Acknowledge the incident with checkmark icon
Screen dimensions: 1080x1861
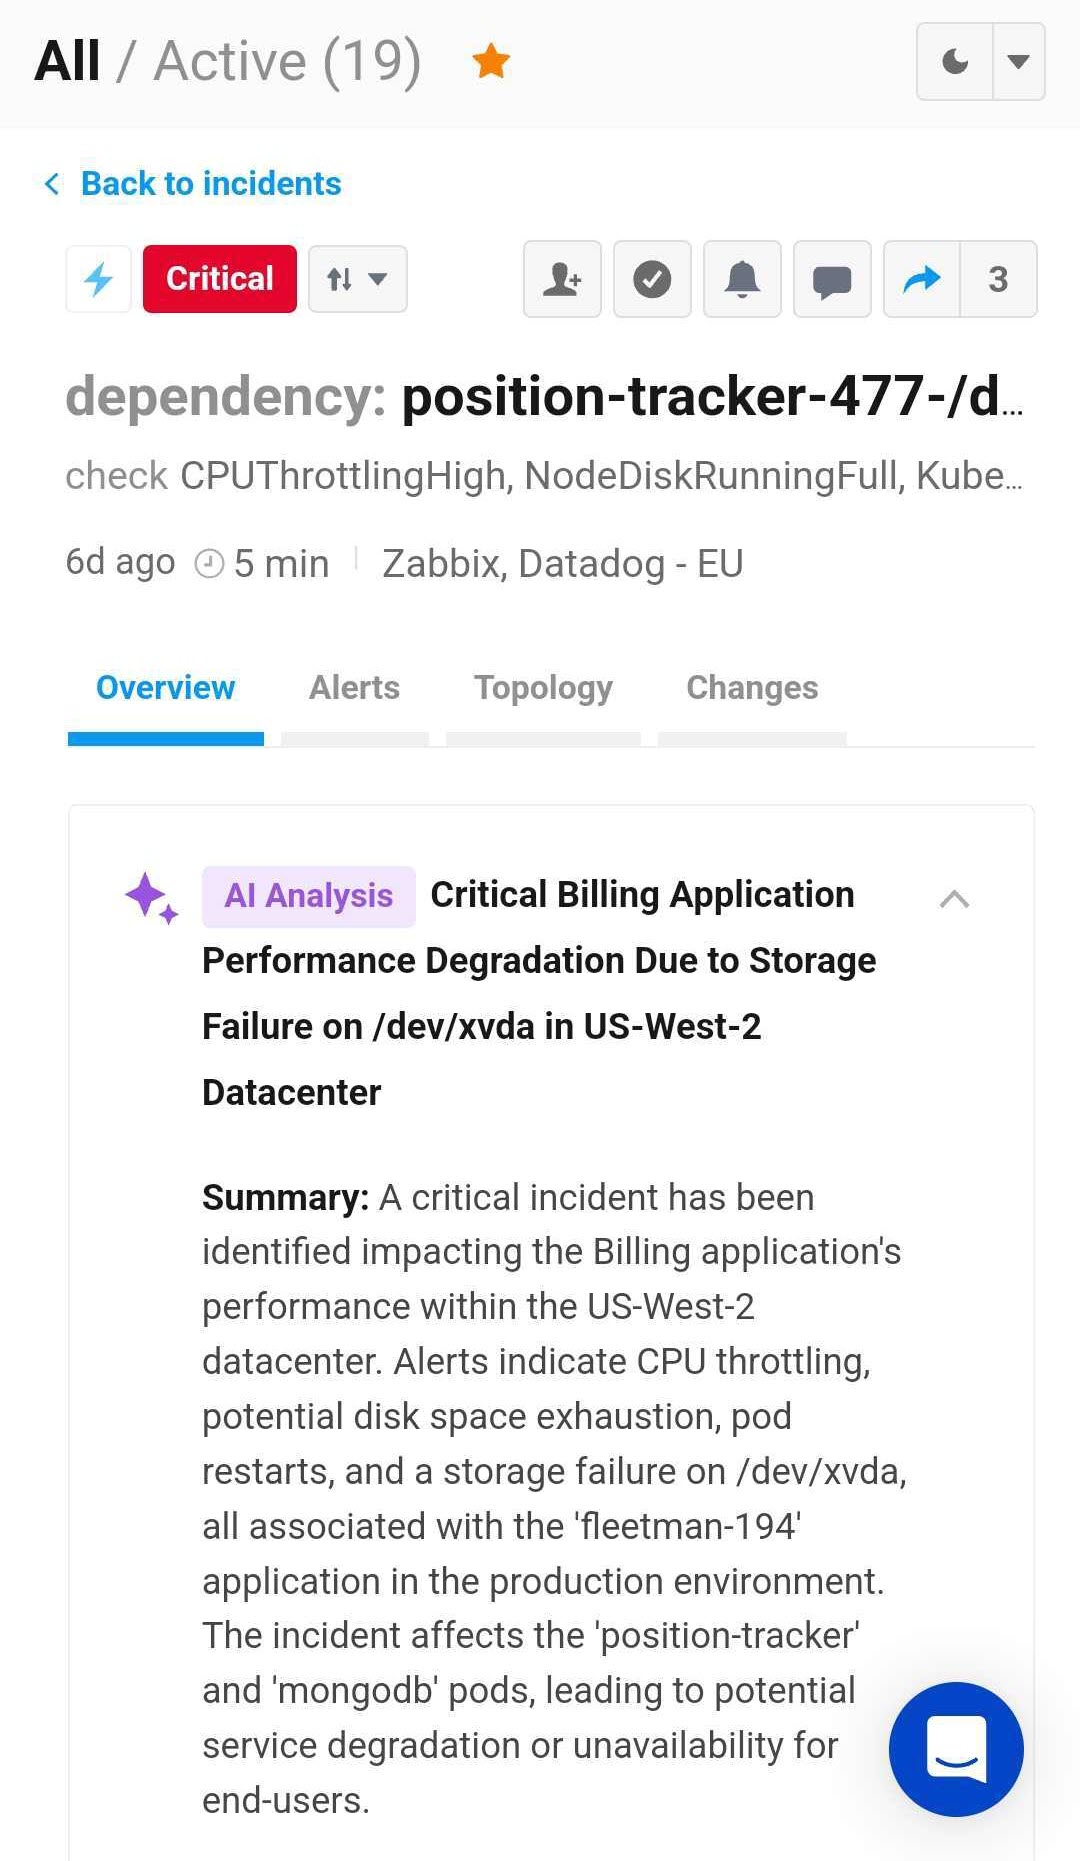651,280
